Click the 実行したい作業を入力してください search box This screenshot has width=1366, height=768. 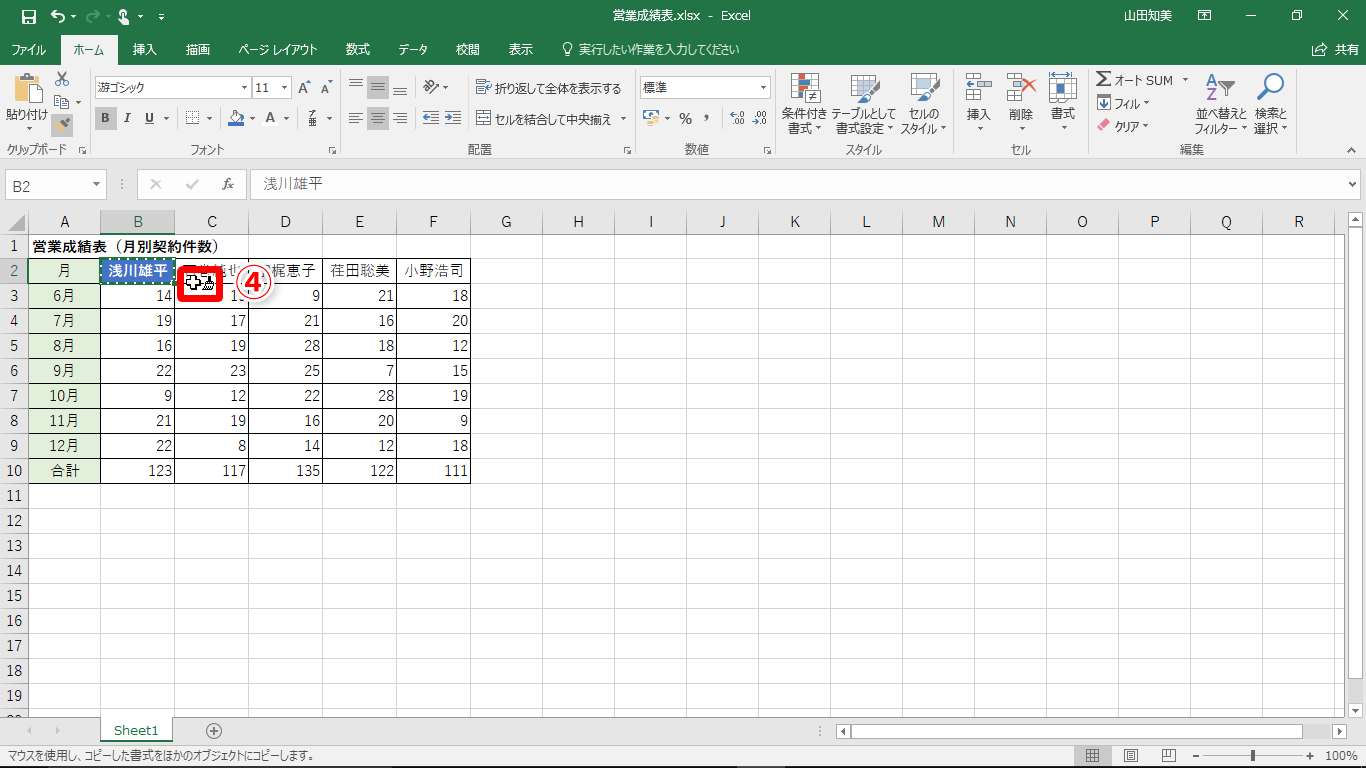point(651,49)
